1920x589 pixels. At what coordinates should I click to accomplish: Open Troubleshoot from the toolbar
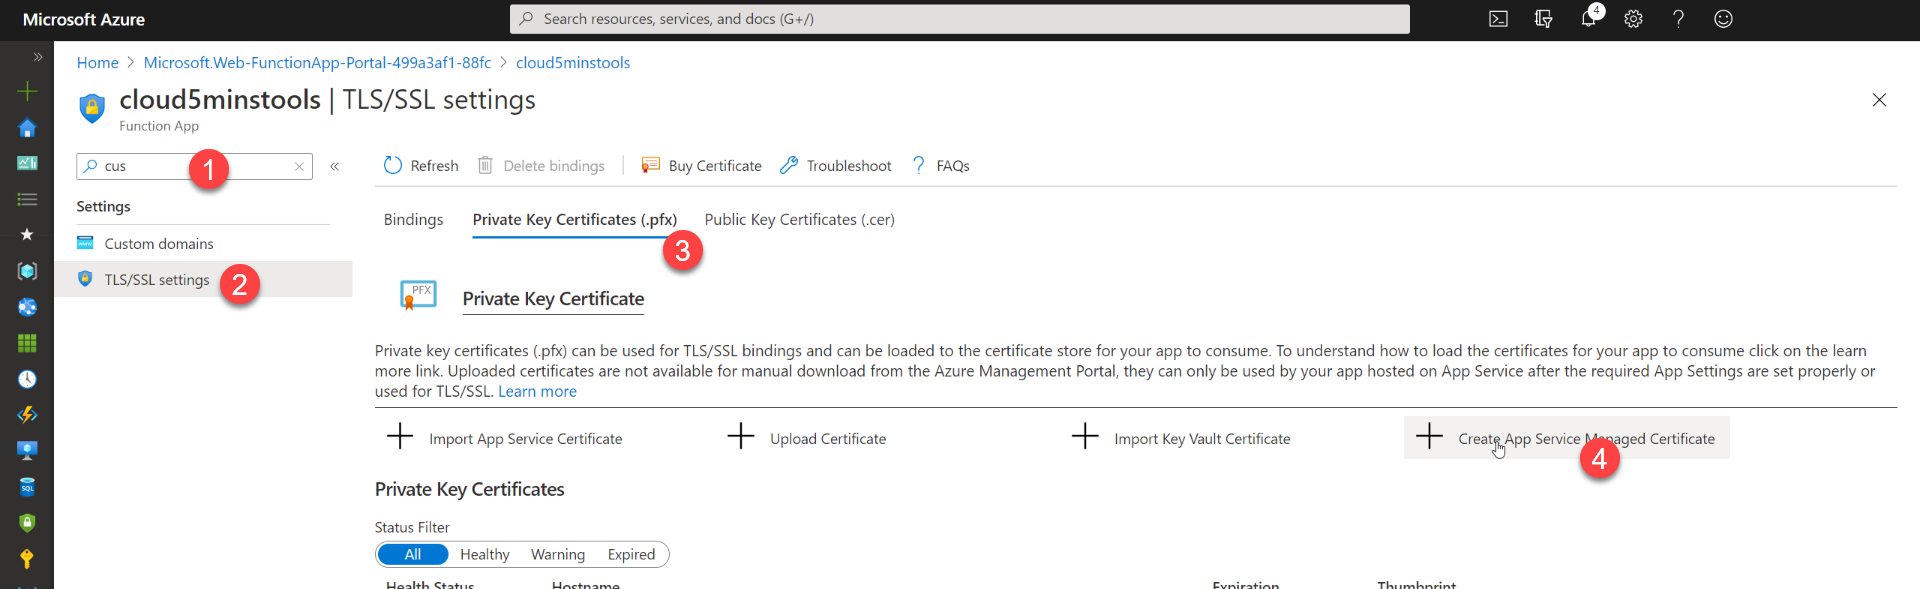click(835, 165)
